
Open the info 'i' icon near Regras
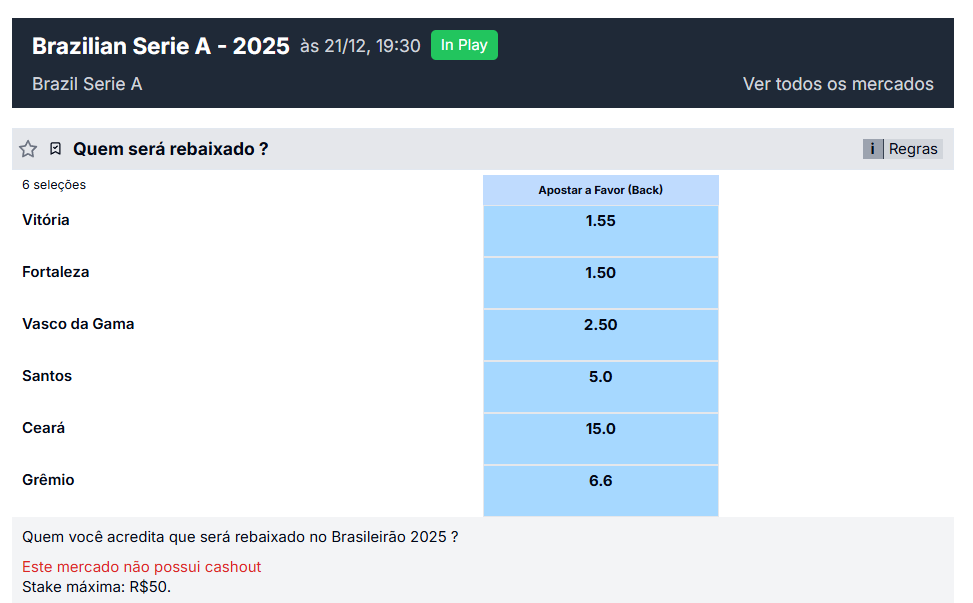(x=872, y=148)
